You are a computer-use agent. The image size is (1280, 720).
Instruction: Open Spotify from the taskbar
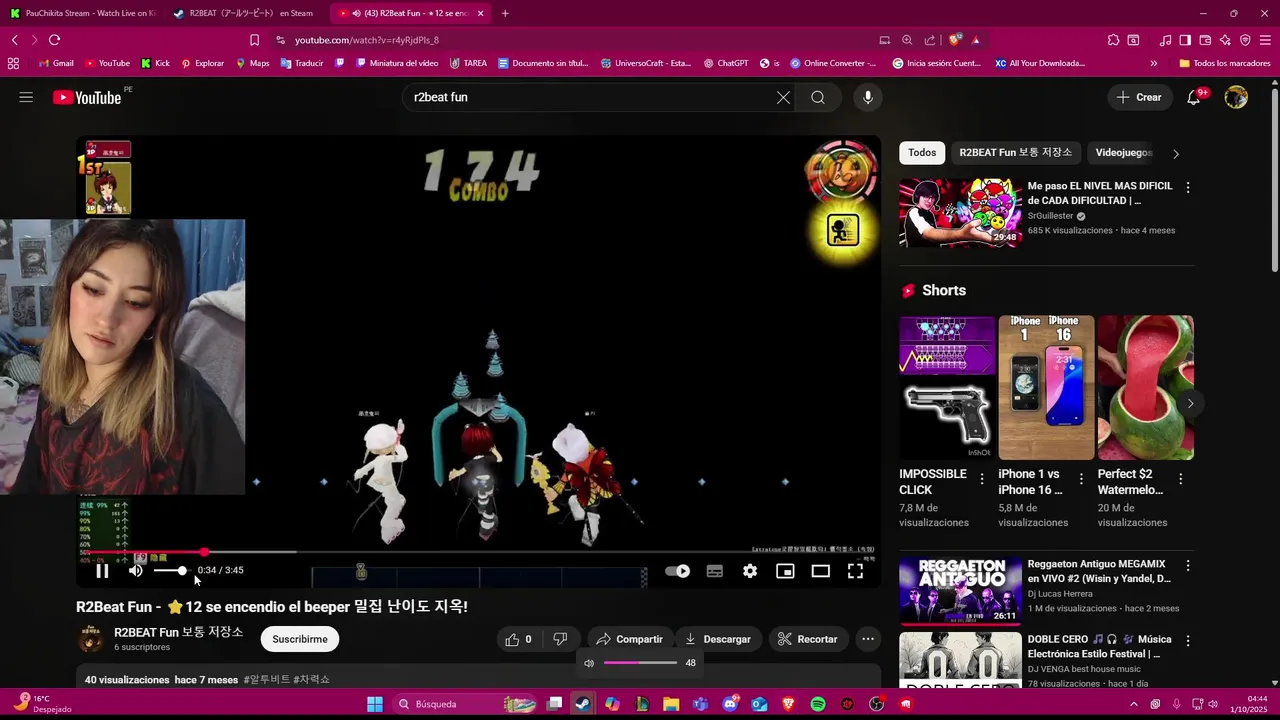tap(818, 704)
